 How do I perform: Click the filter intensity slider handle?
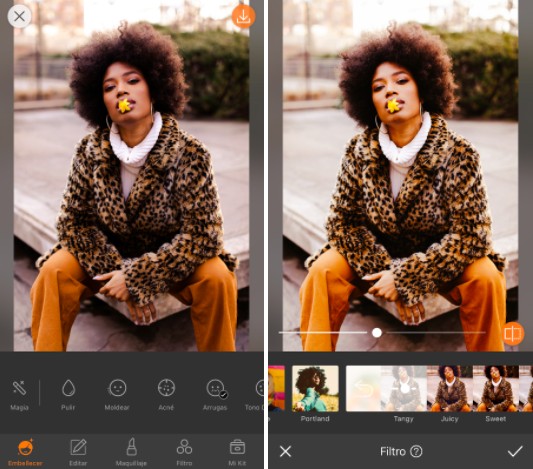pos(377,333)
